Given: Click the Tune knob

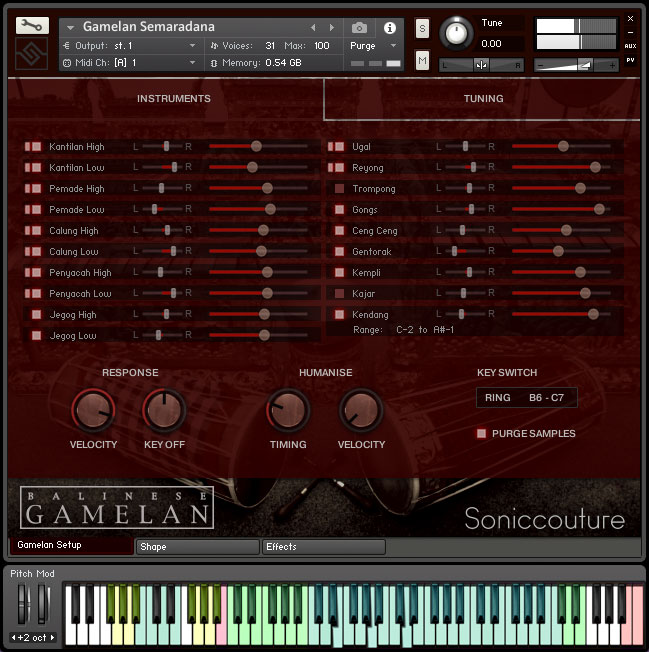Looking at the screenshot, I should click(x=456, y=33).
